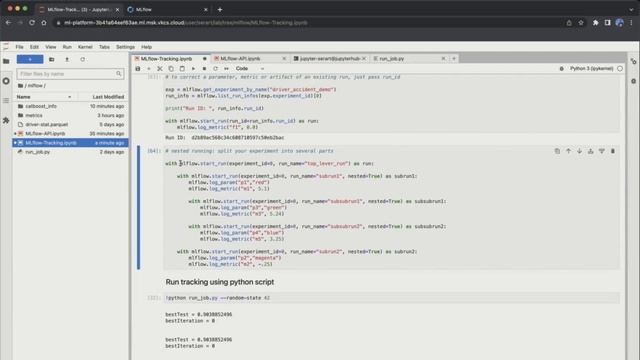Open the File menu
Screen dimensions: 640x360
coord(19,47)
